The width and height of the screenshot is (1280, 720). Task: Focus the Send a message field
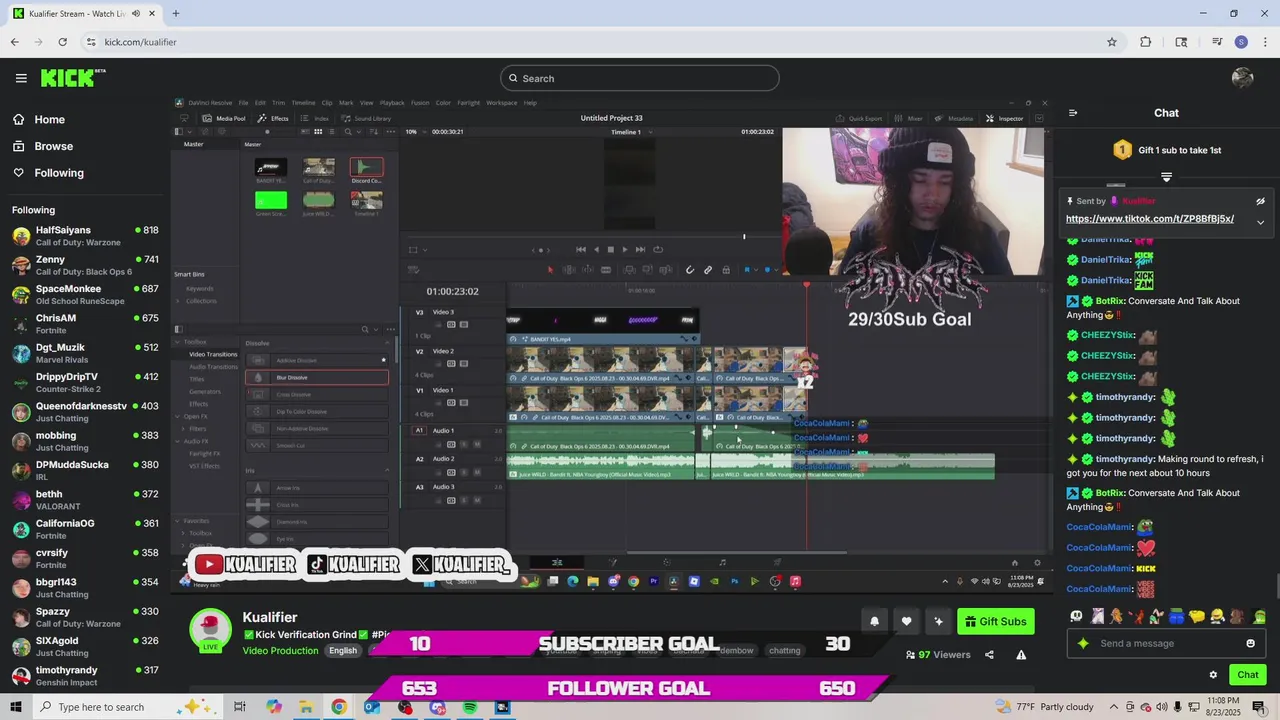tap(1165, 643)
